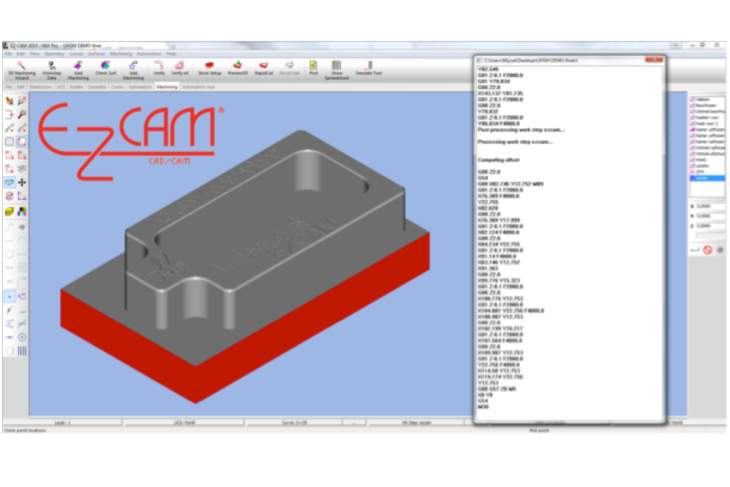The image size is (730, 487).
Task: Click the Reset Part icon
Action: (289, 68)
